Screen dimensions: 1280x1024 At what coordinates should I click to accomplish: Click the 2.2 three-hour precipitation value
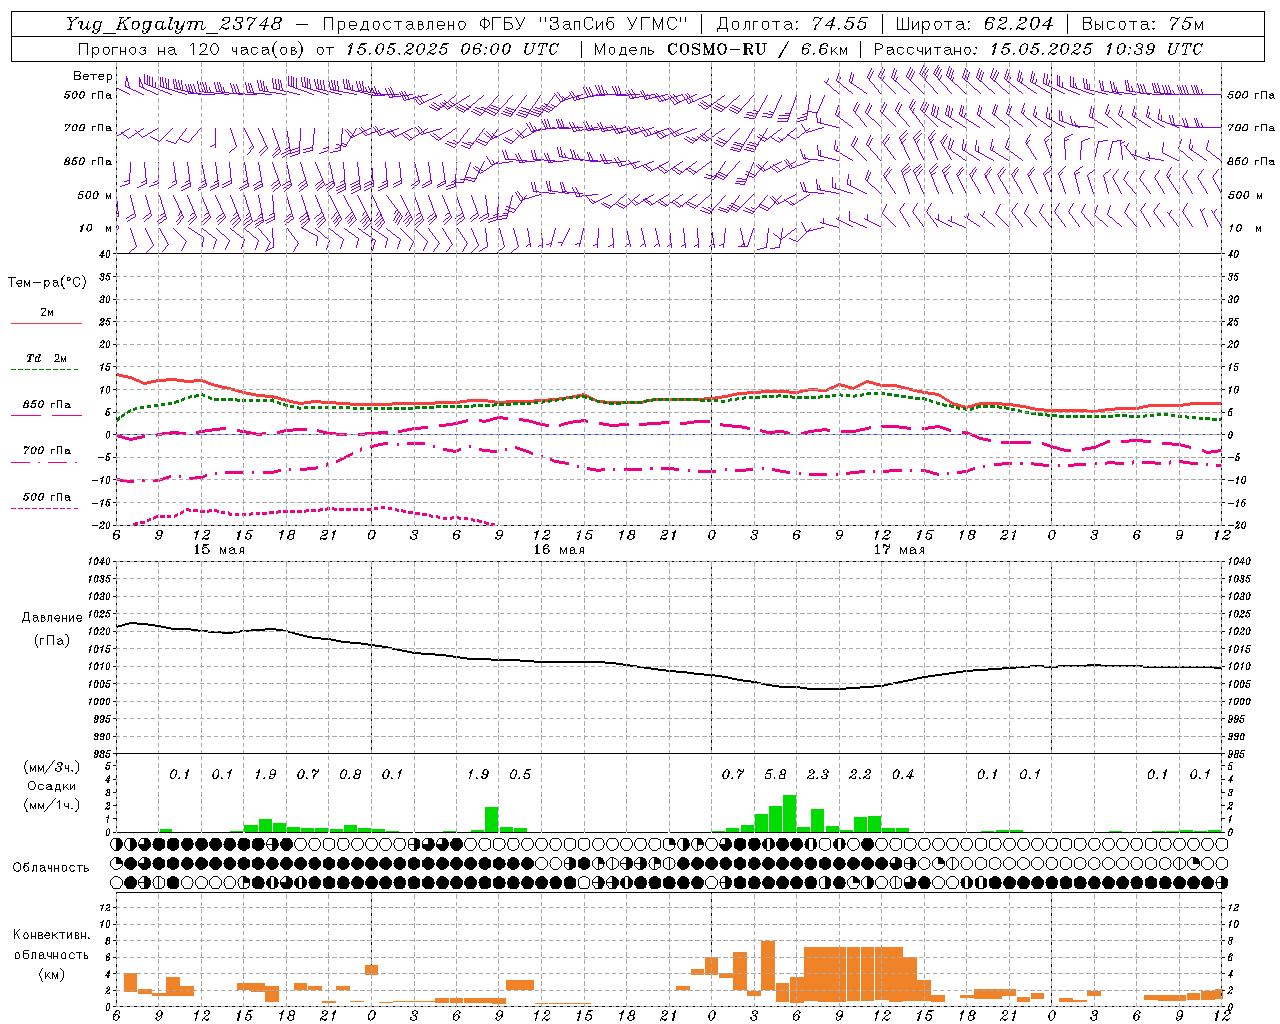pos(860,774)
